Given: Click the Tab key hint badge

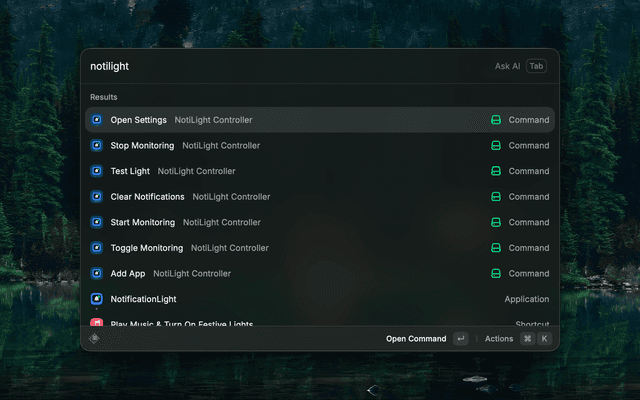Looking at the screenshot, I should (537, 66).
